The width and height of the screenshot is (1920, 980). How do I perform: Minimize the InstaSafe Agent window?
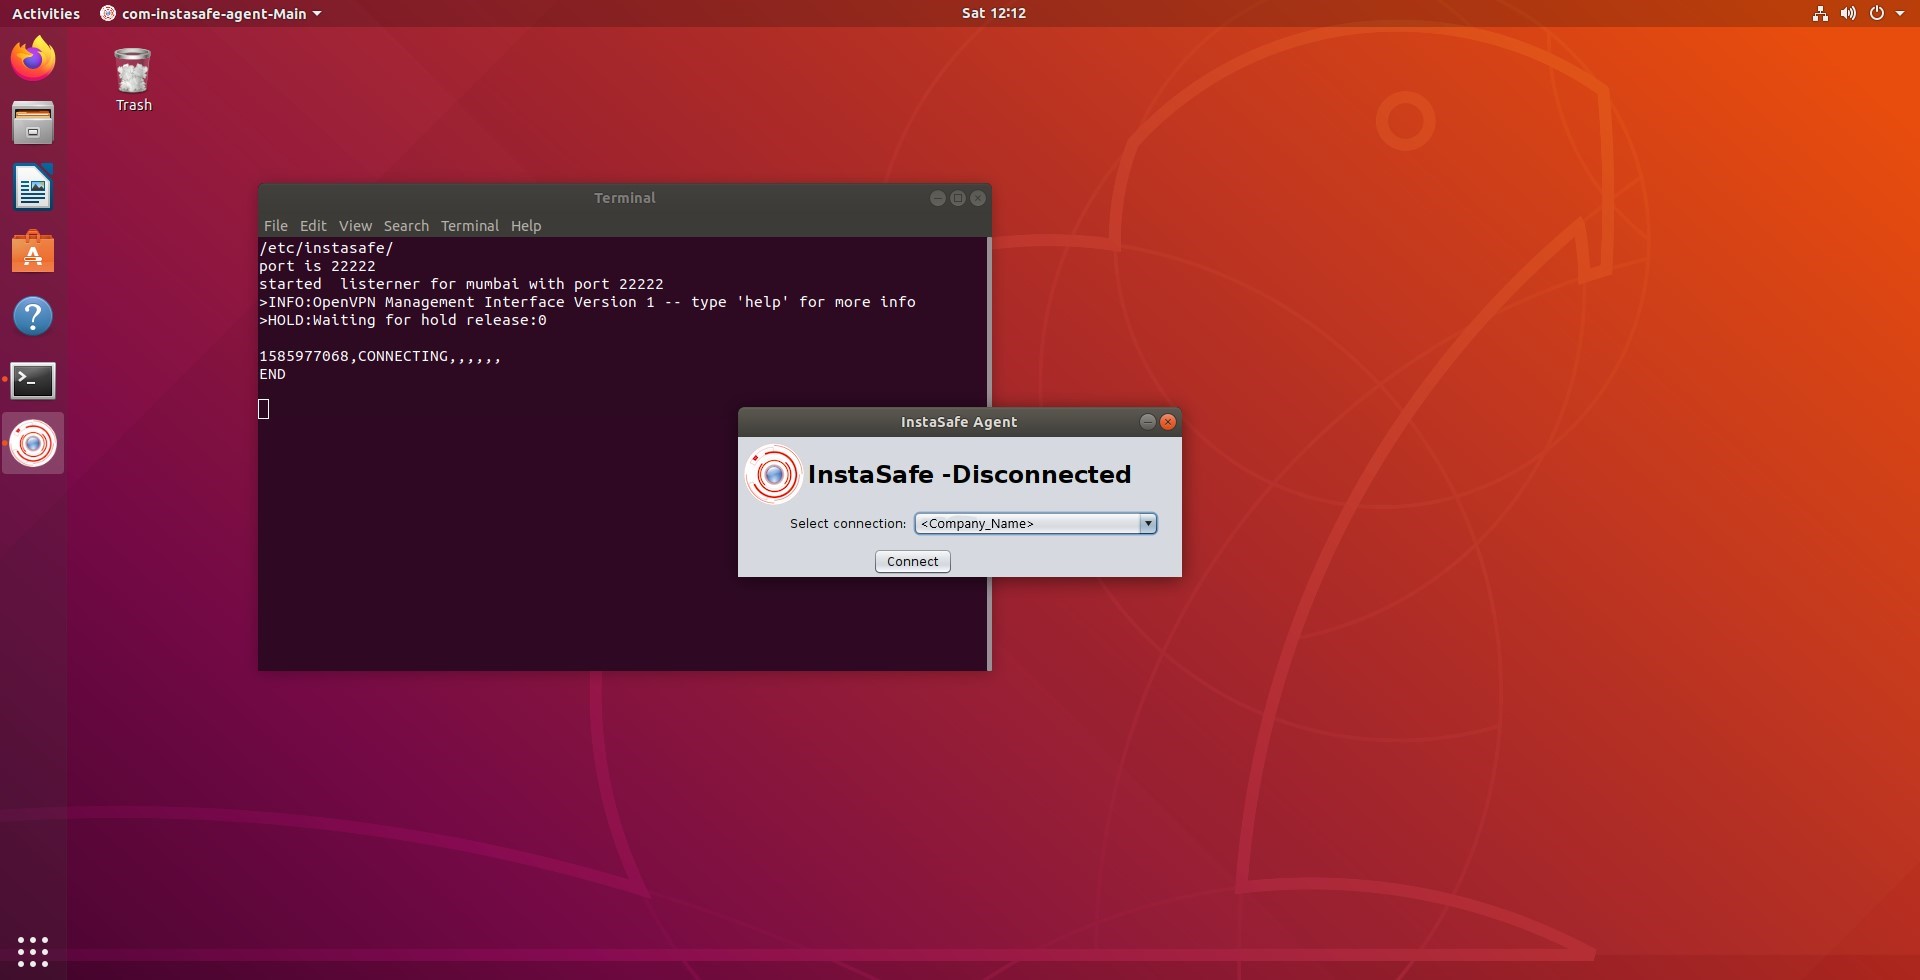pyautogui.click(x=1148, y=422)
